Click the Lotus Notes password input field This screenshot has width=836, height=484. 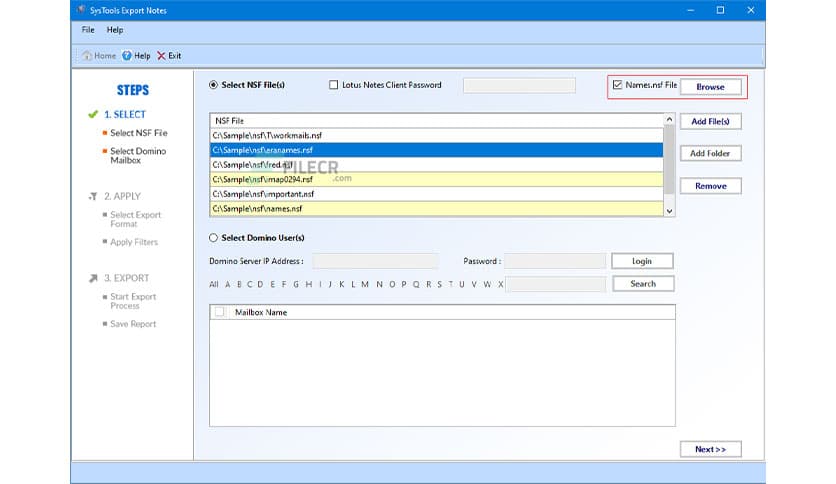519,85
